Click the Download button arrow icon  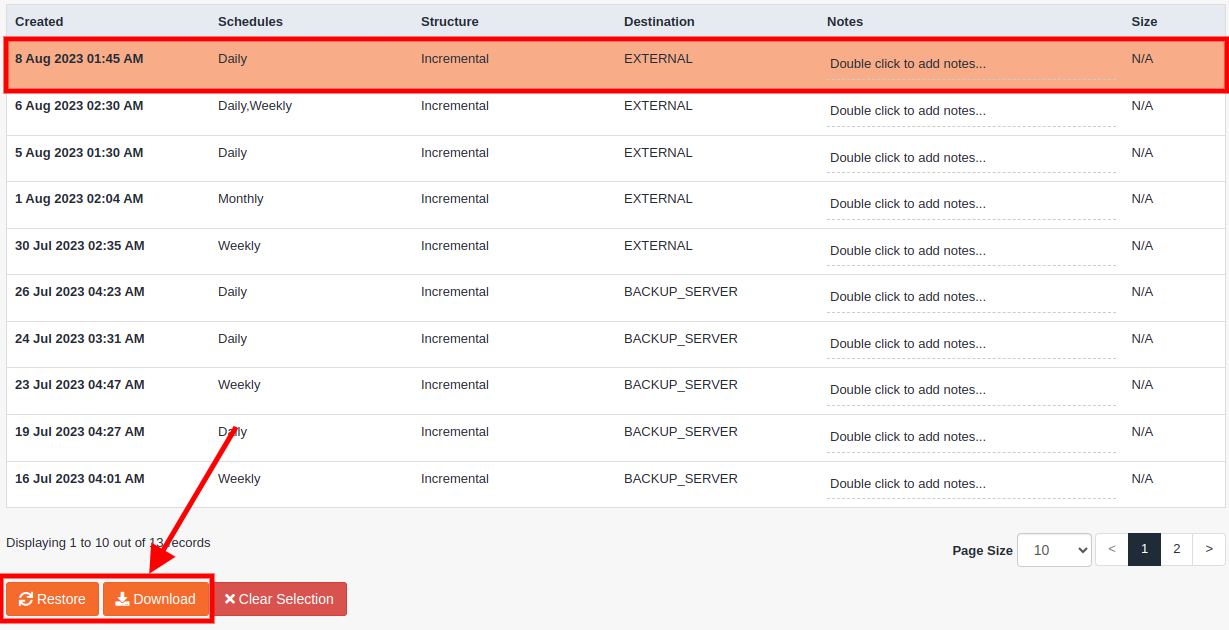point(122,599)
